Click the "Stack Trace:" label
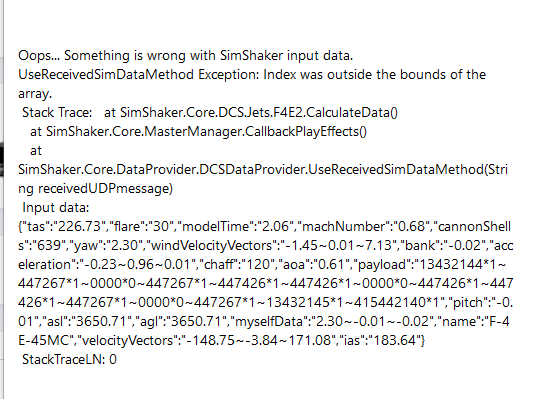This screenshot has height=399, width=550. coord(57,113)
